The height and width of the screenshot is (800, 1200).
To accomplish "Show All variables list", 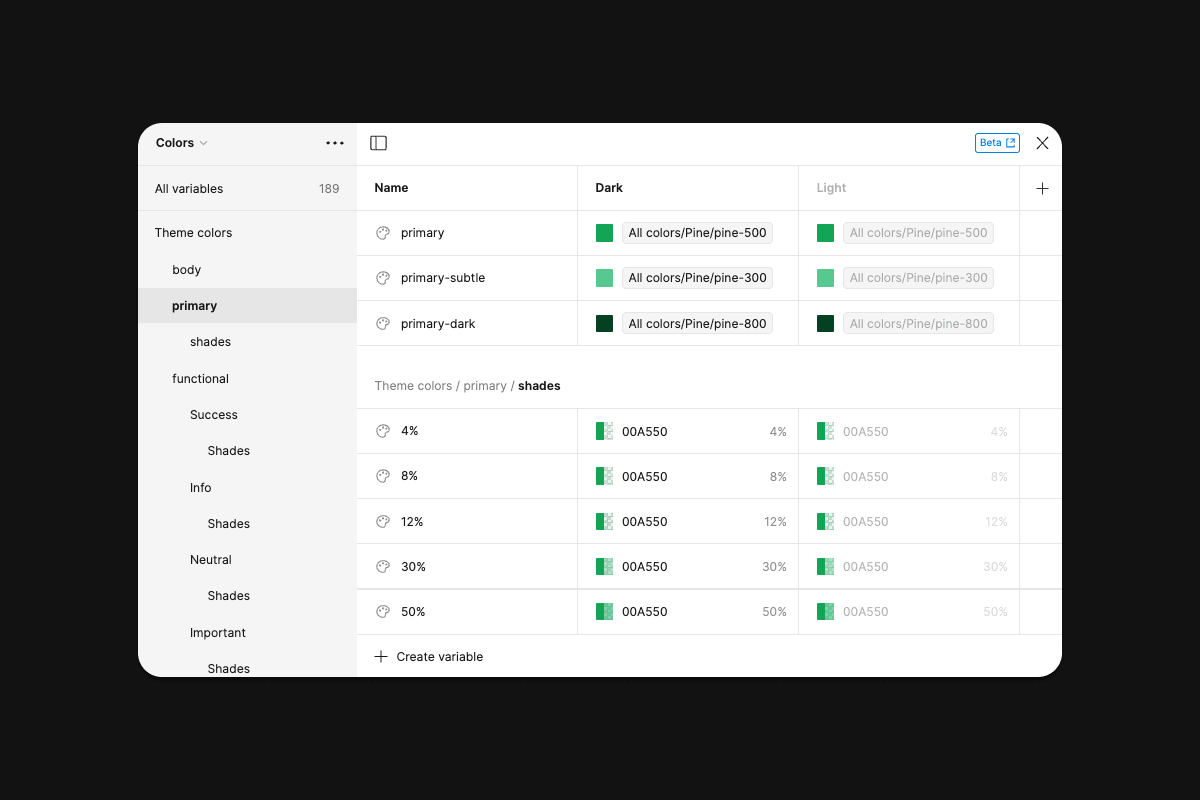I will click(189, 189).
